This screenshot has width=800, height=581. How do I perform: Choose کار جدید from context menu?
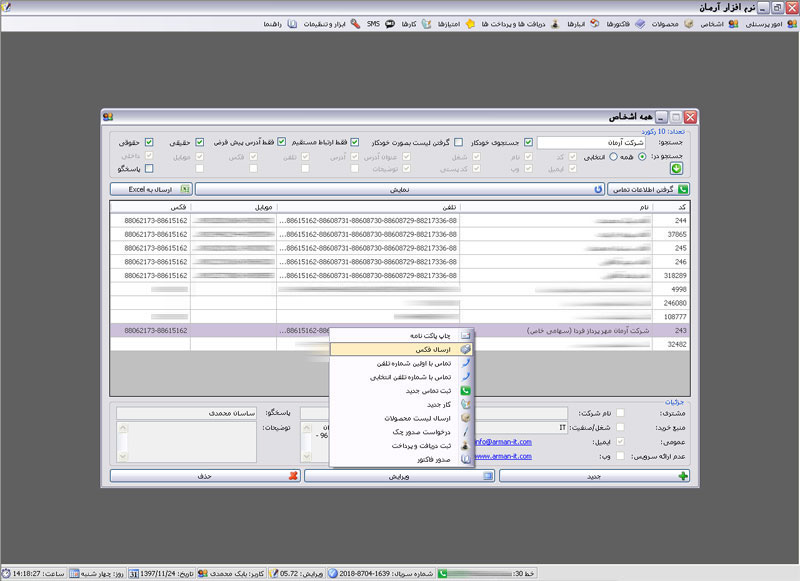401,405
